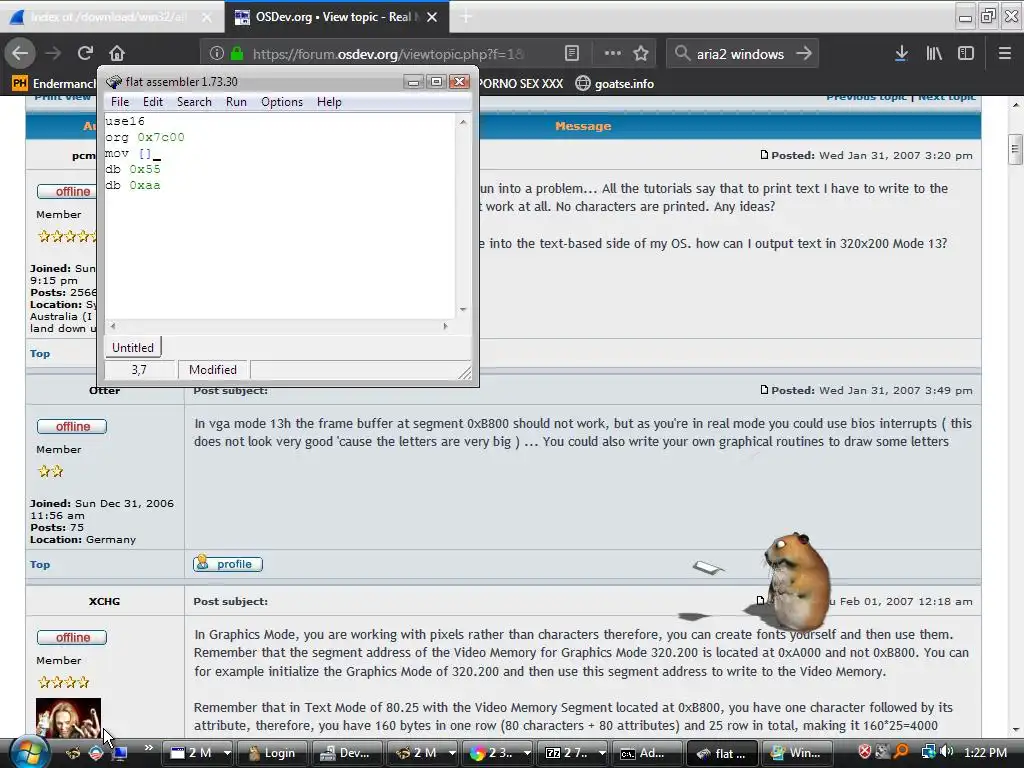Click the editor vertical scroll down arrow
The image size is (1024, 768).
coord(463,310)
